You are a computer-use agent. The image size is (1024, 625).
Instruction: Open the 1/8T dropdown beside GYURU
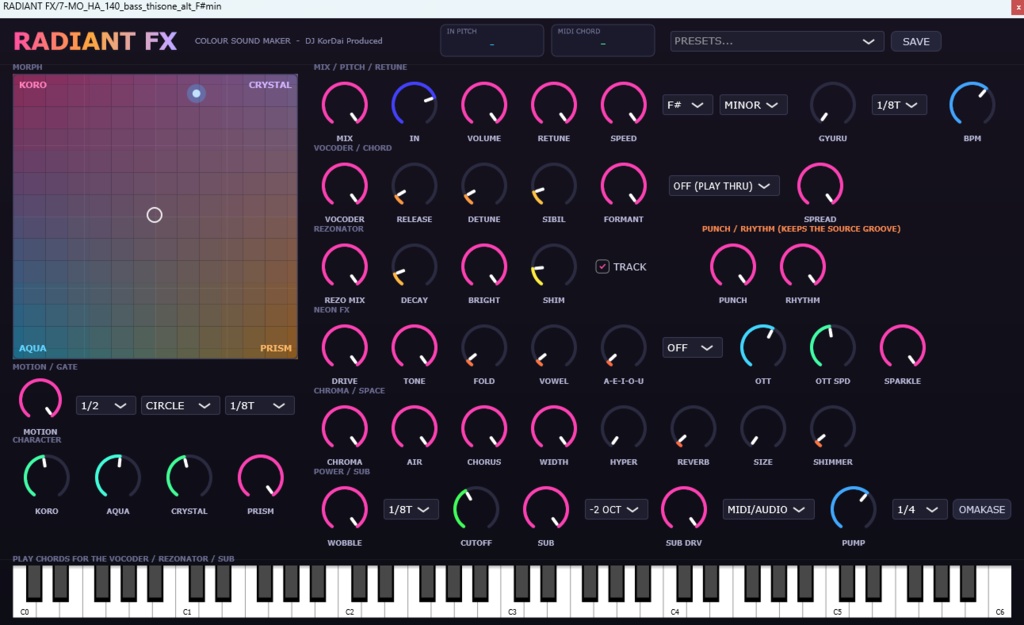point(898,105)
